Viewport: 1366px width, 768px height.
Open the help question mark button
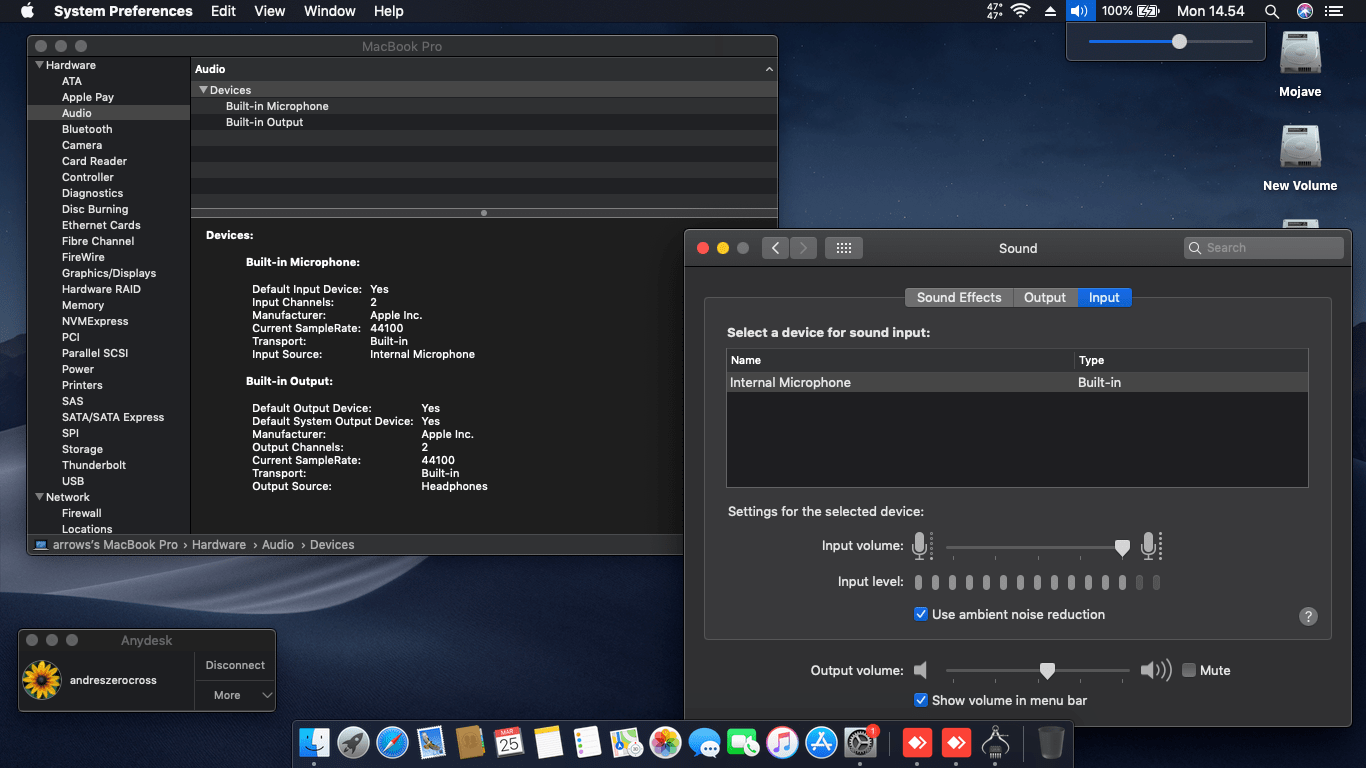point(1307,616)
